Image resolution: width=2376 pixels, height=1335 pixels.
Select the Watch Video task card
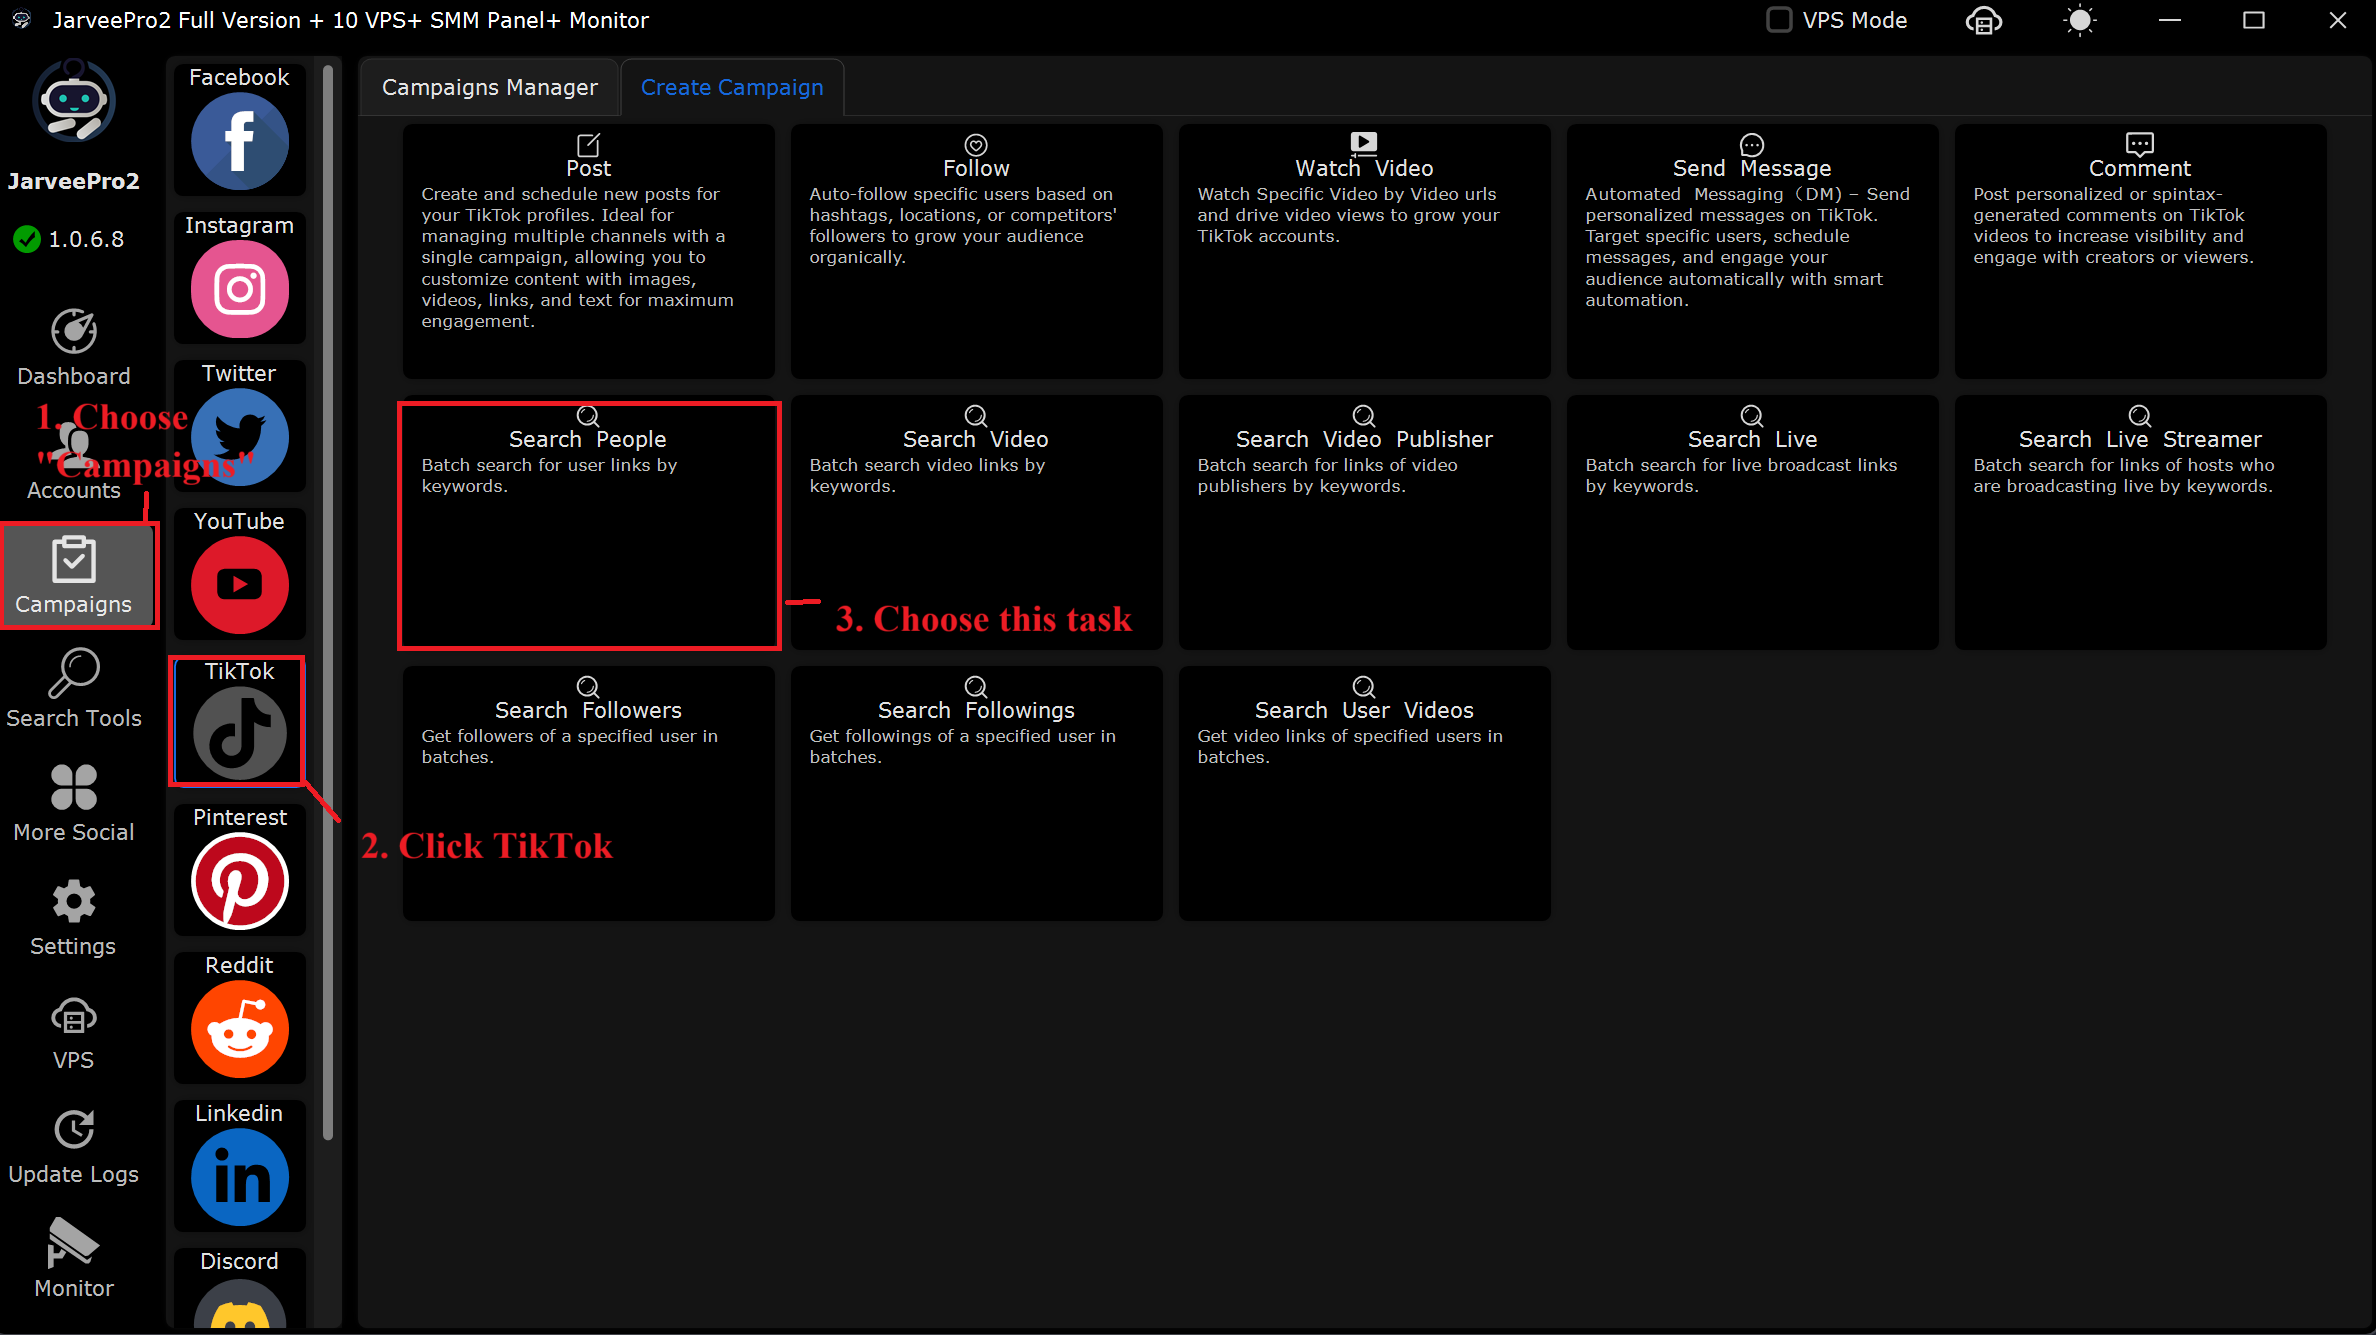(1365, 251)
